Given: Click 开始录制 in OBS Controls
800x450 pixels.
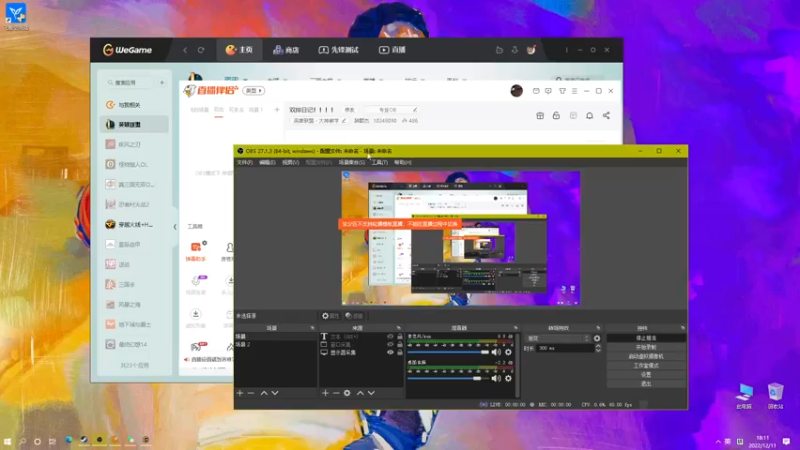Looking at the screenshot, I should pos(646,347).
